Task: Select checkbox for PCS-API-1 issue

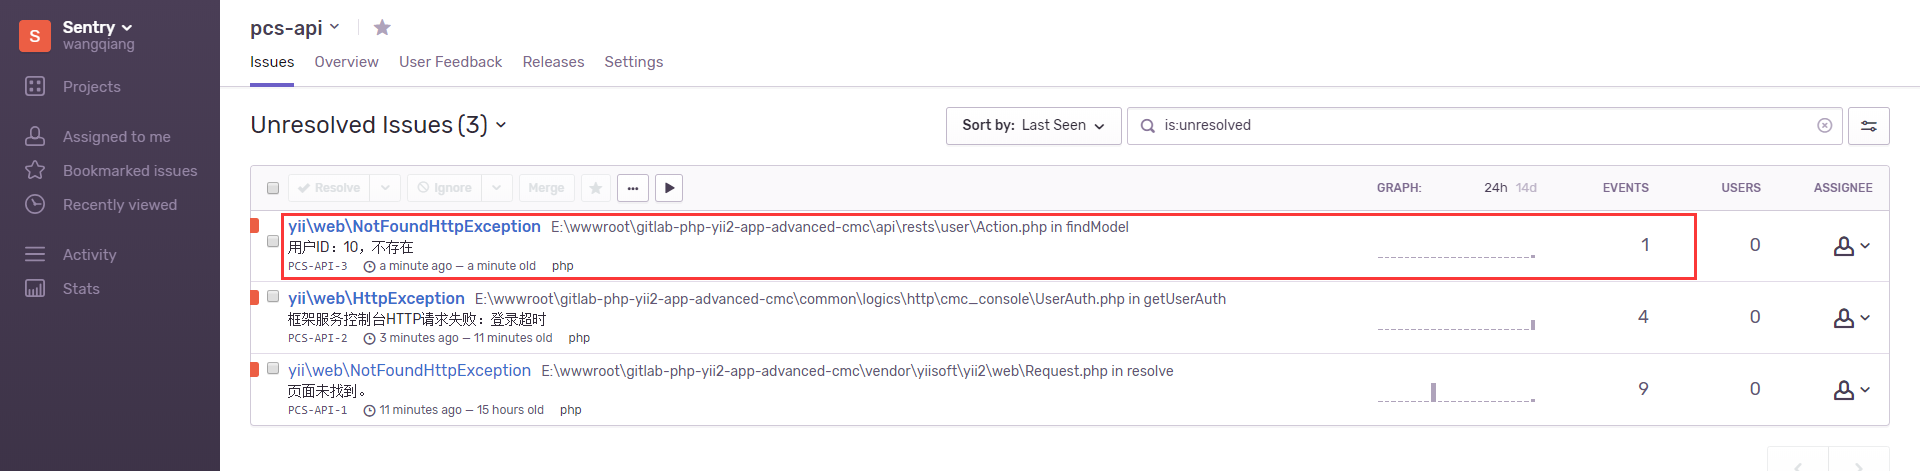Action: click(273, 369)
